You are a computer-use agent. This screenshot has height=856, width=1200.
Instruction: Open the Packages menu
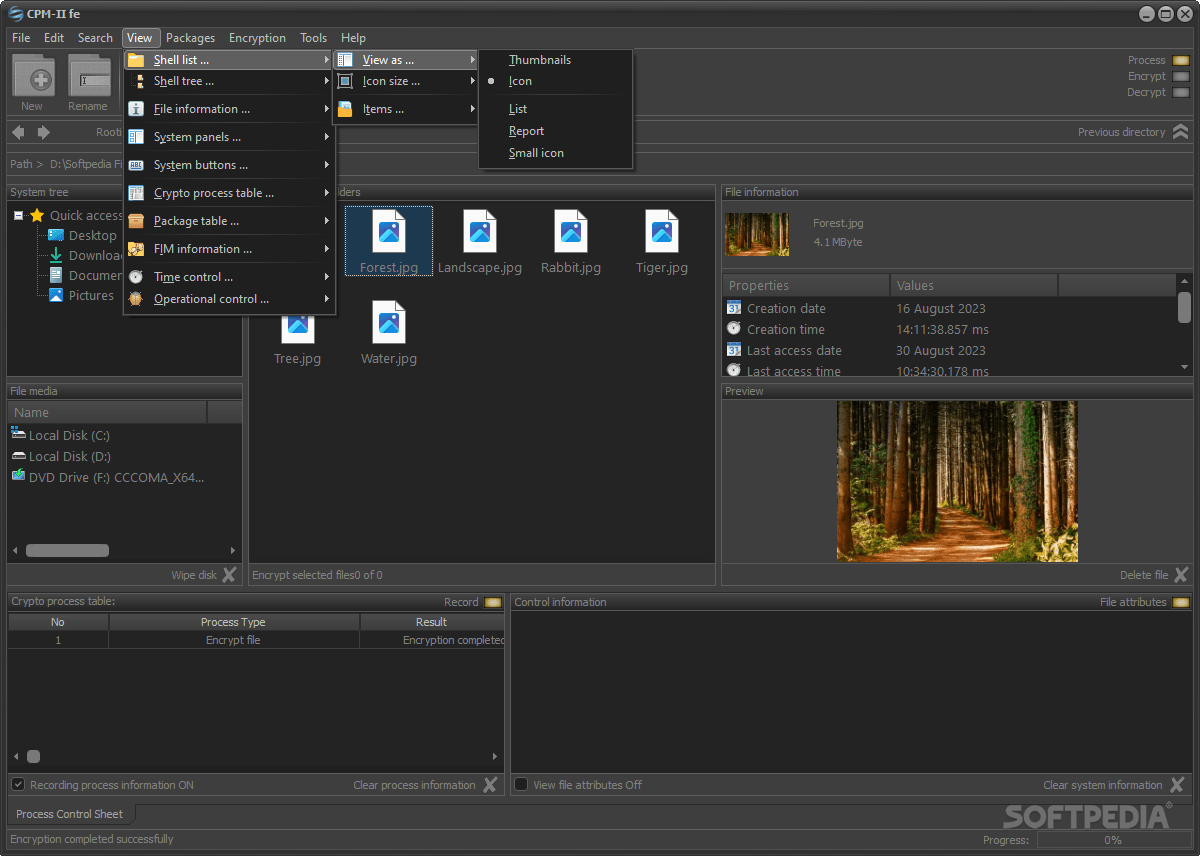tap(190, 38)
